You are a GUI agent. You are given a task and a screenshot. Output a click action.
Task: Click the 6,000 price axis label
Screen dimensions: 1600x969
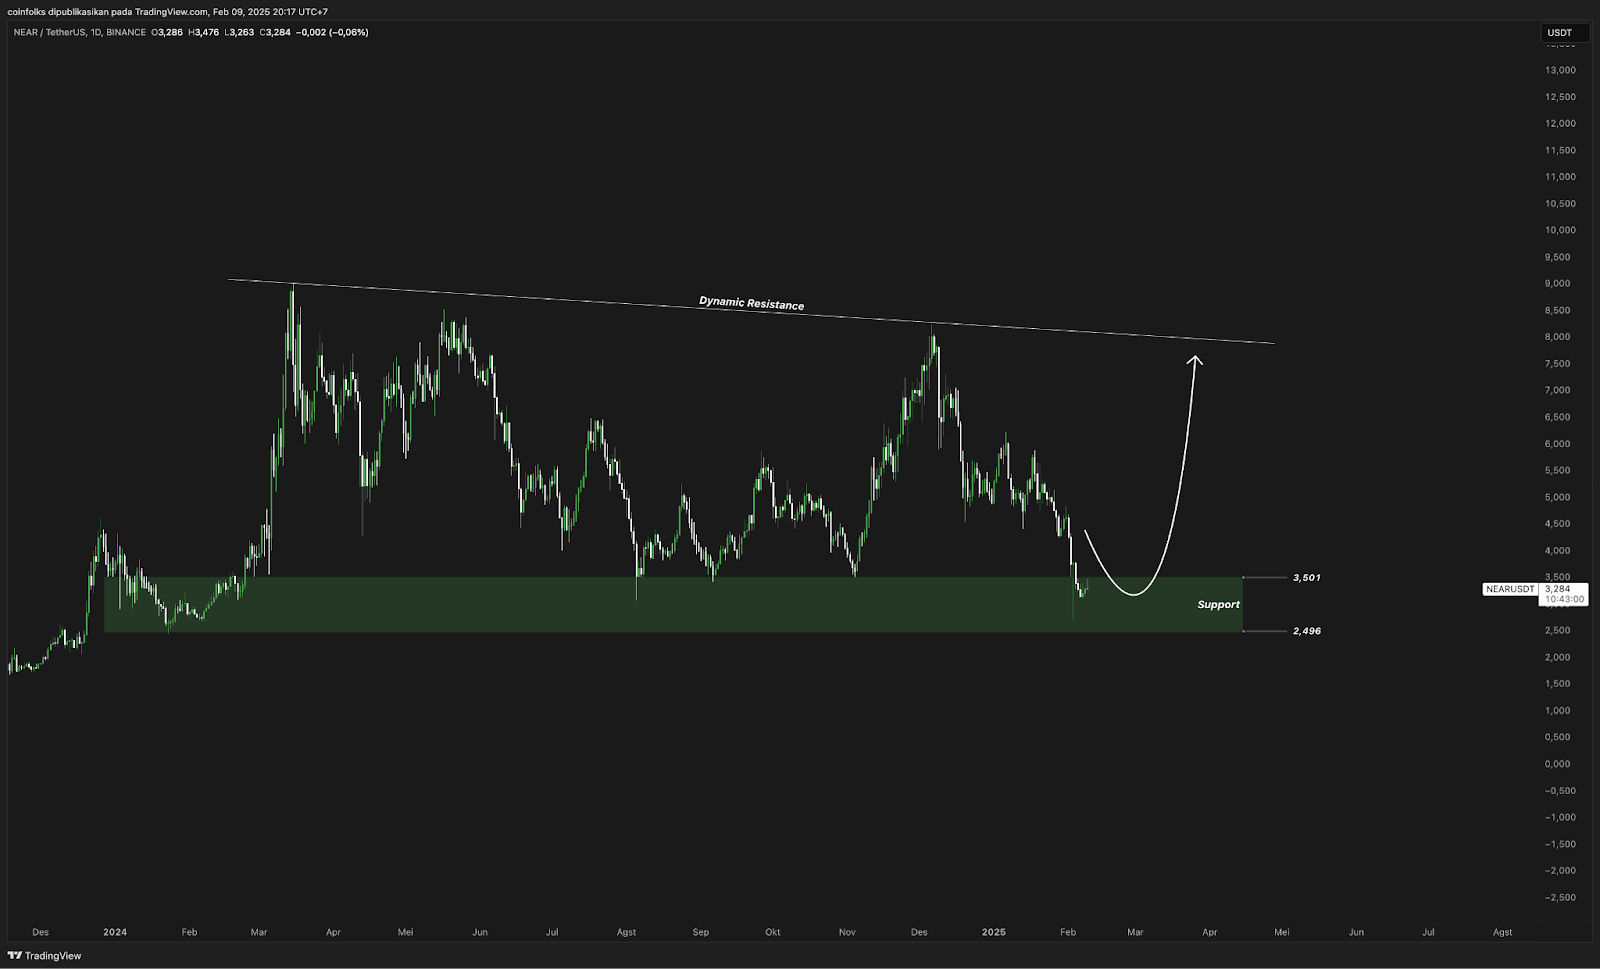[x=1557, y=444]
